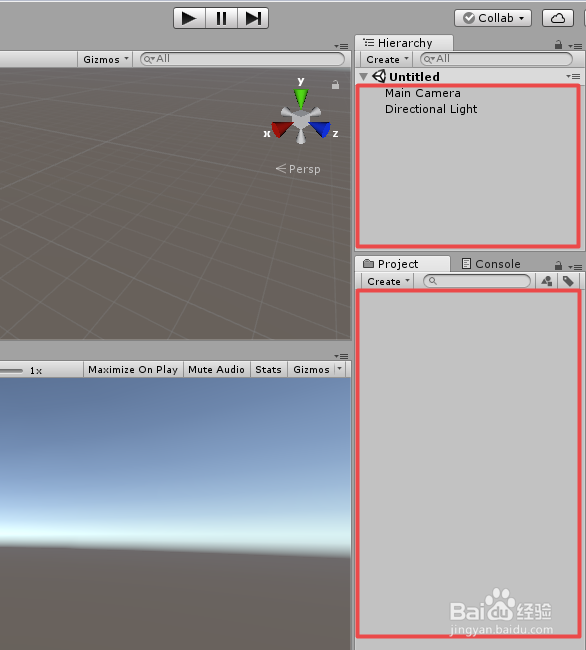Click the Search by Label tag icon

(568, 281)
